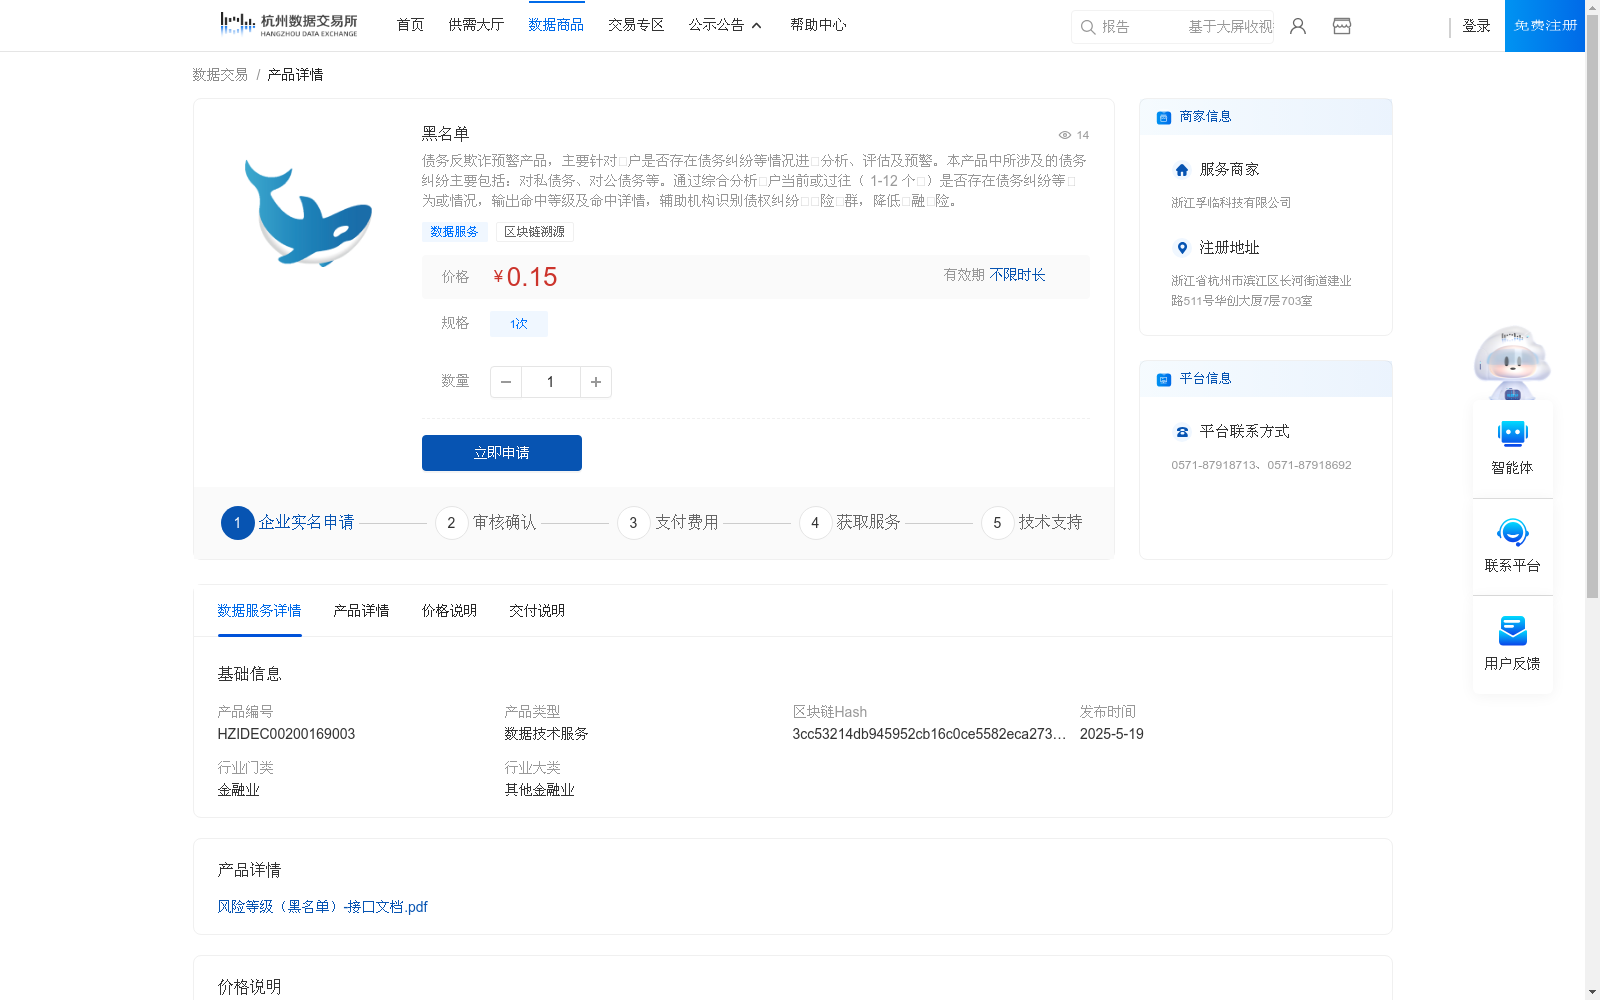Image resolution: width=1600 pixels, height=1000 pixels.
Task: Open the 智能体 robot assistant icon
Action: (x=1512, y=434)
